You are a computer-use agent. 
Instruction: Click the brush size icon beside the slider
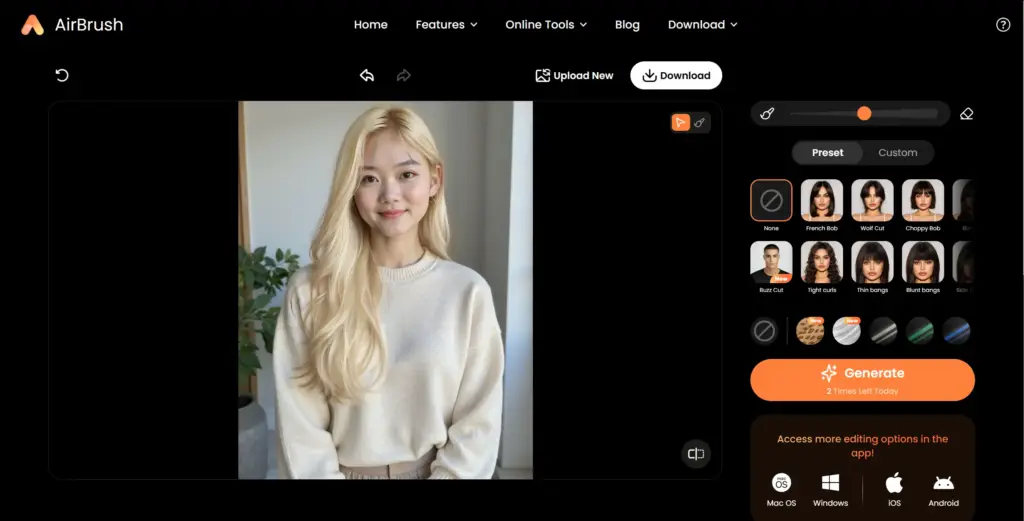coord(767,114)
